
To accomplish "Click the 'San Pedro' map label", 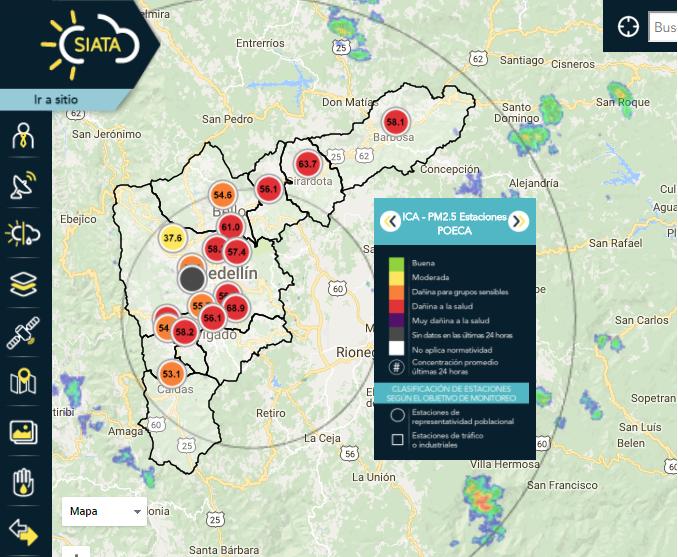I will click(227, 119).
